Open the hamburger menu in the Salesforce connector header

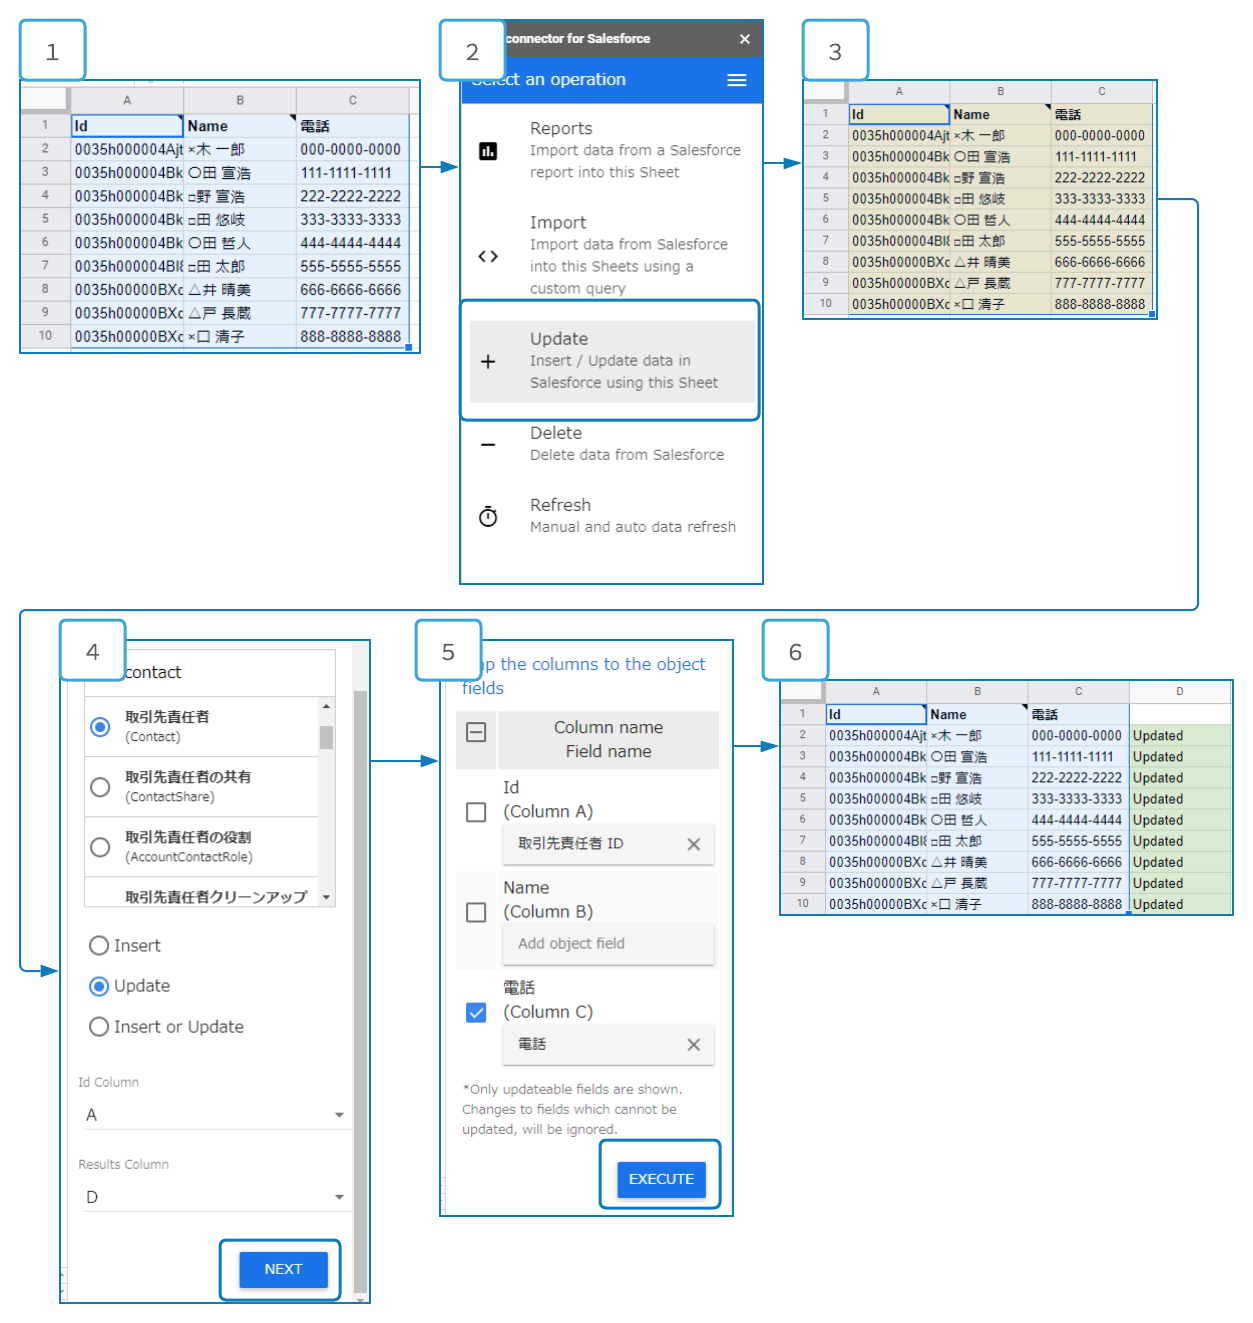tap(737, 80)
